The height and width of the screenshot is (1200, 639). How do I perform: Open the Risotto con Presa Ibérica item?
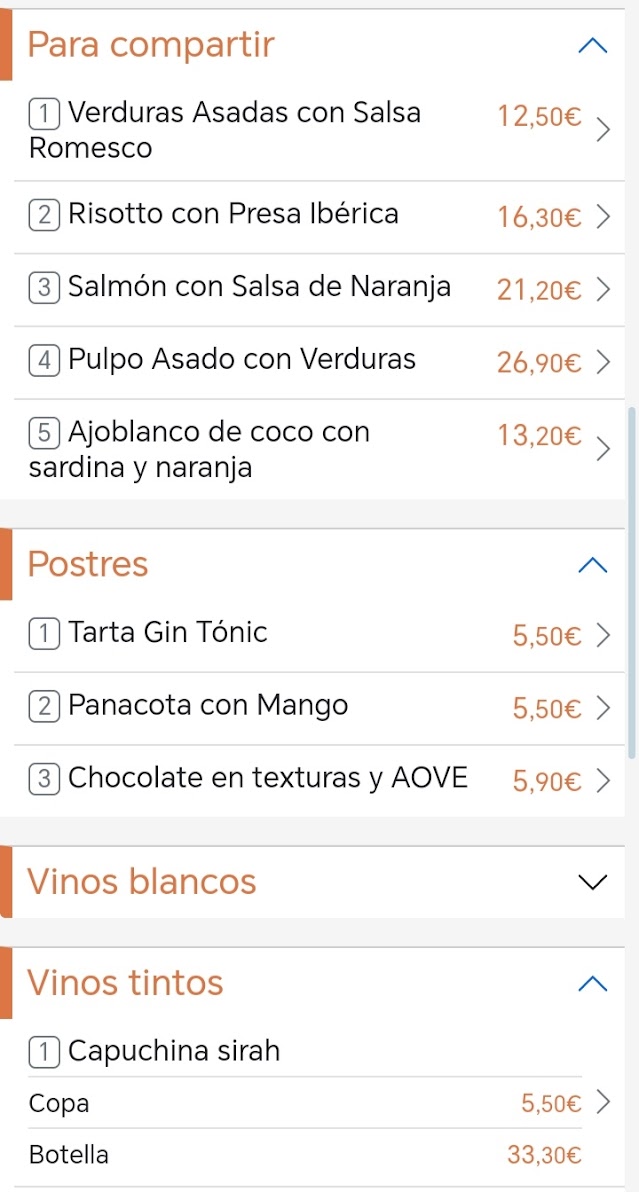[x=233, y=214]
